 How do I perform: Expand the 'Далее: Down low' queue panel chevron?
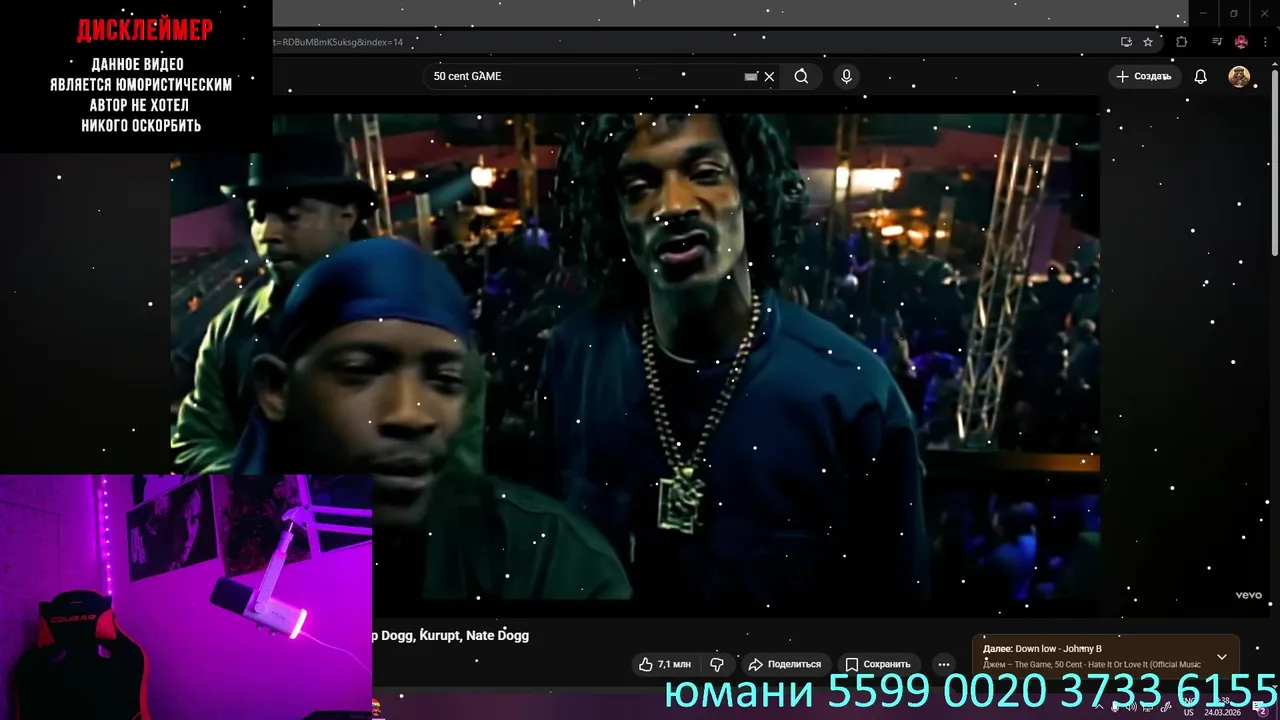click(1221, 657)
